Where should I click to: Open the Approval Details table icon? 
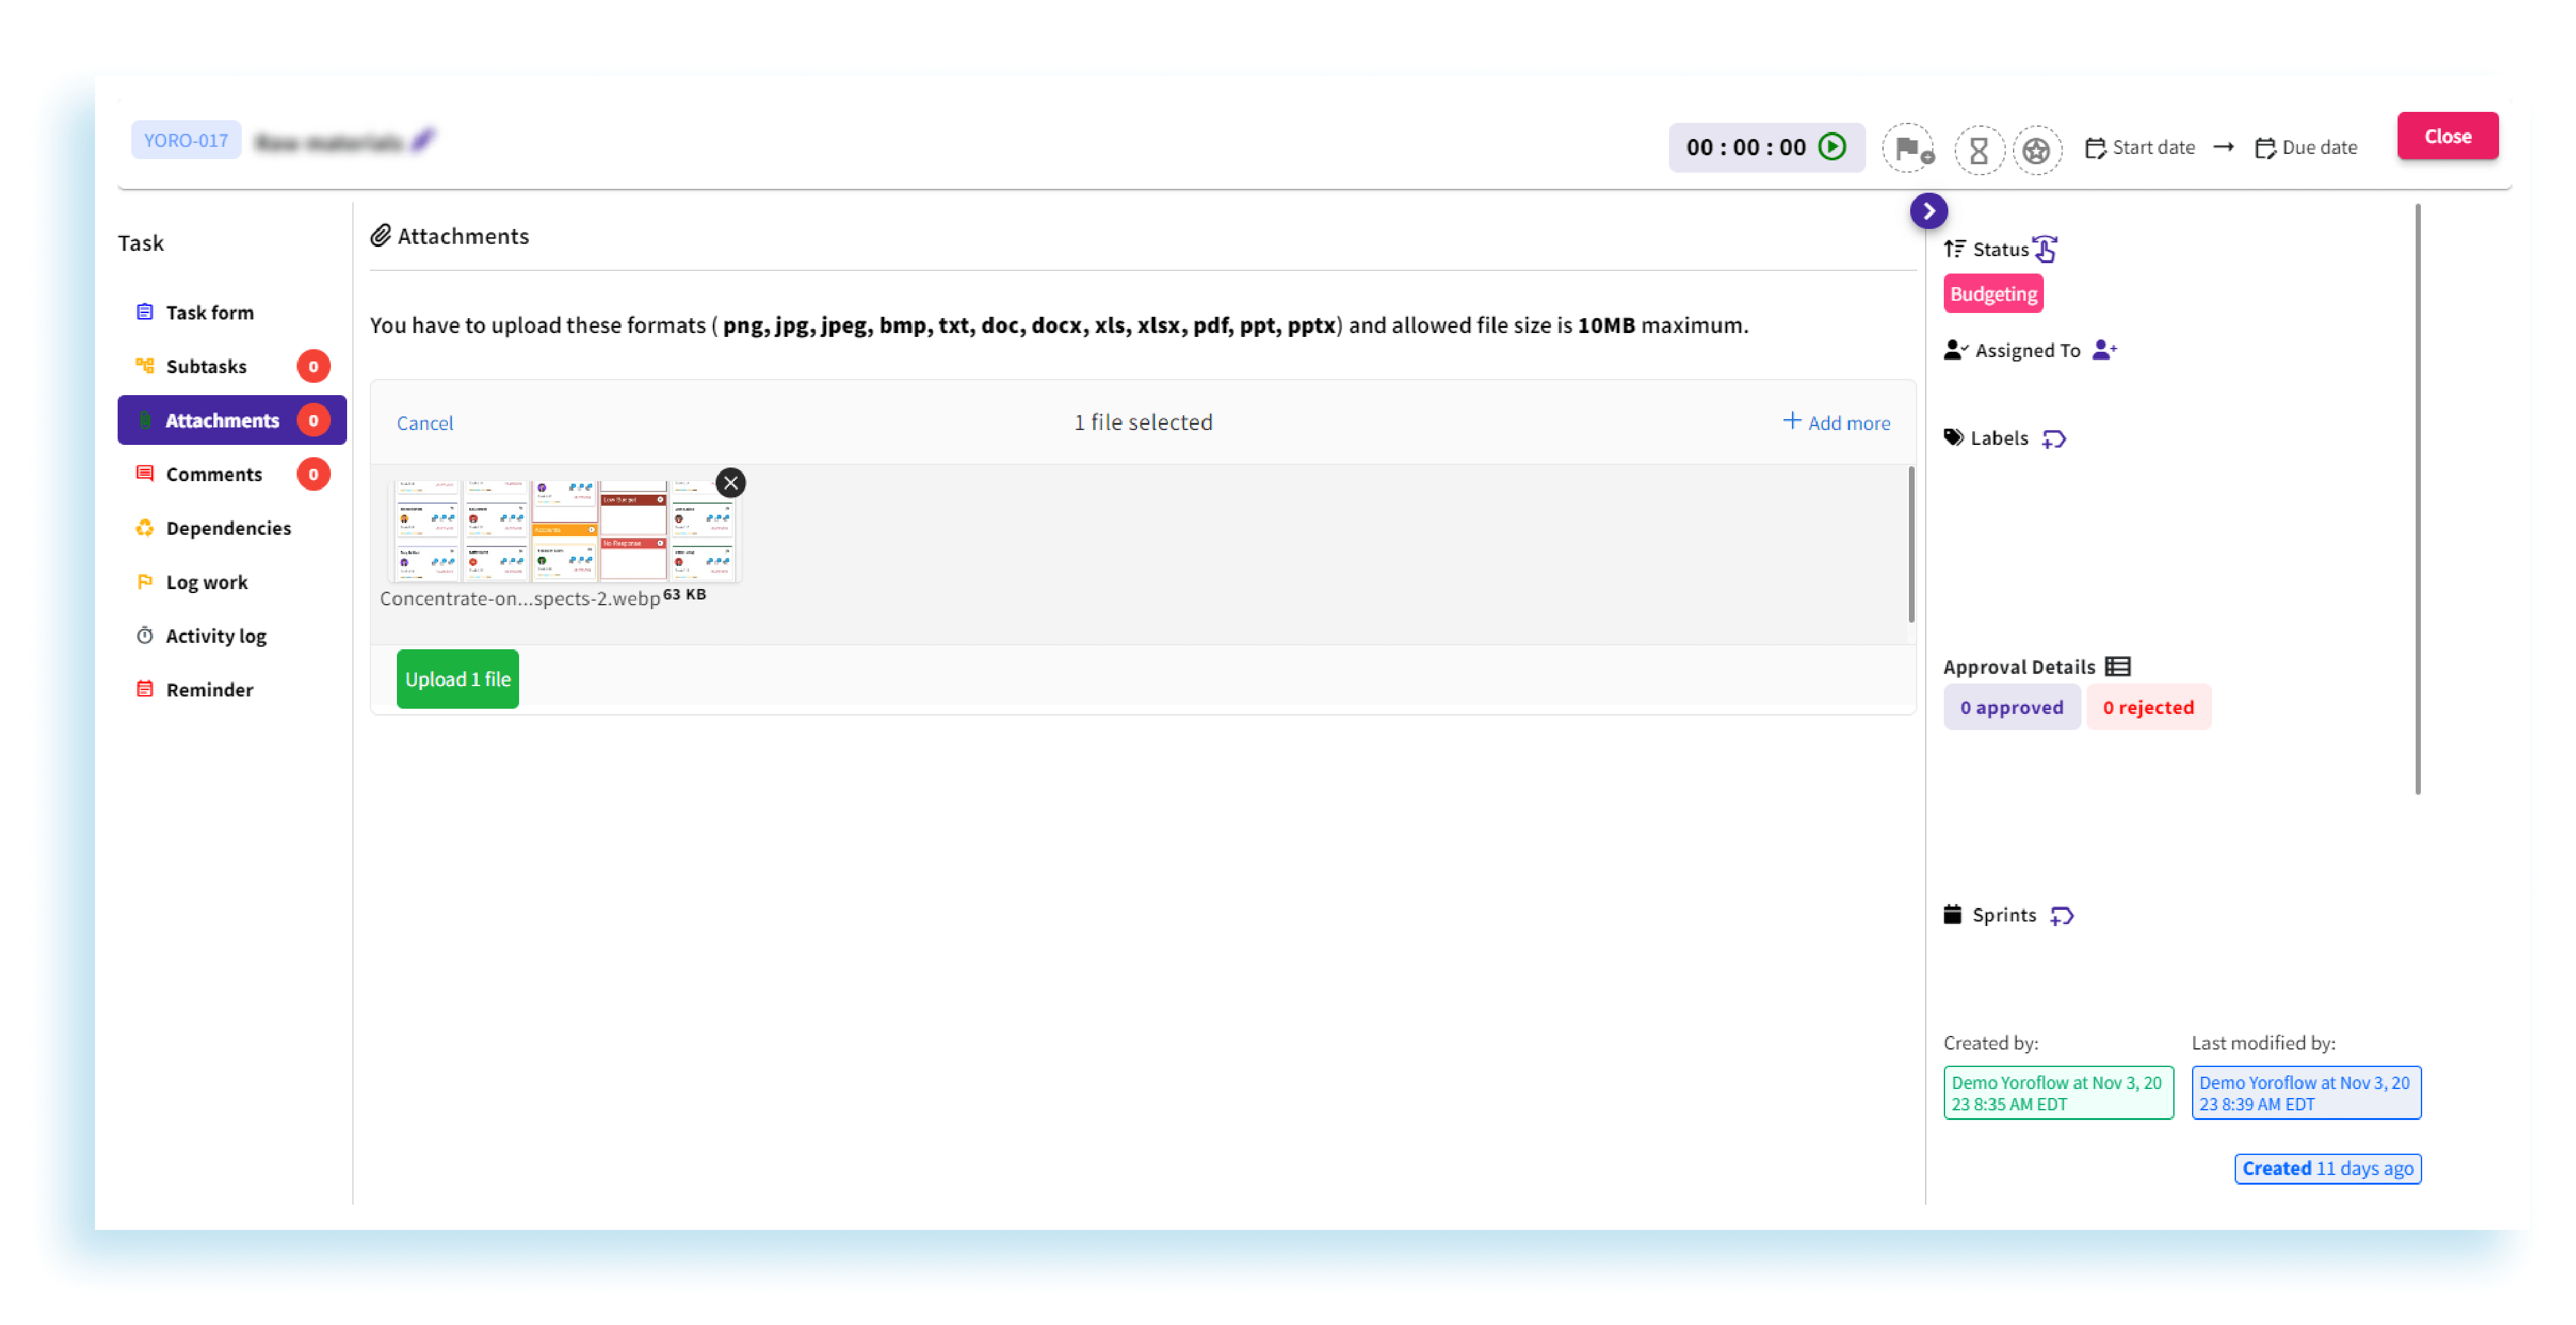coord(2118,666)
